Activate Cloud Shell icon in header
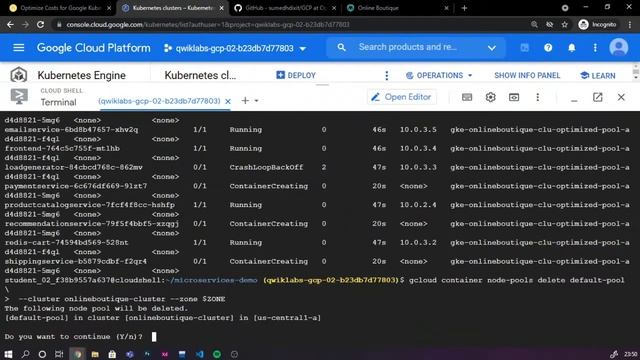 (524, 48)
